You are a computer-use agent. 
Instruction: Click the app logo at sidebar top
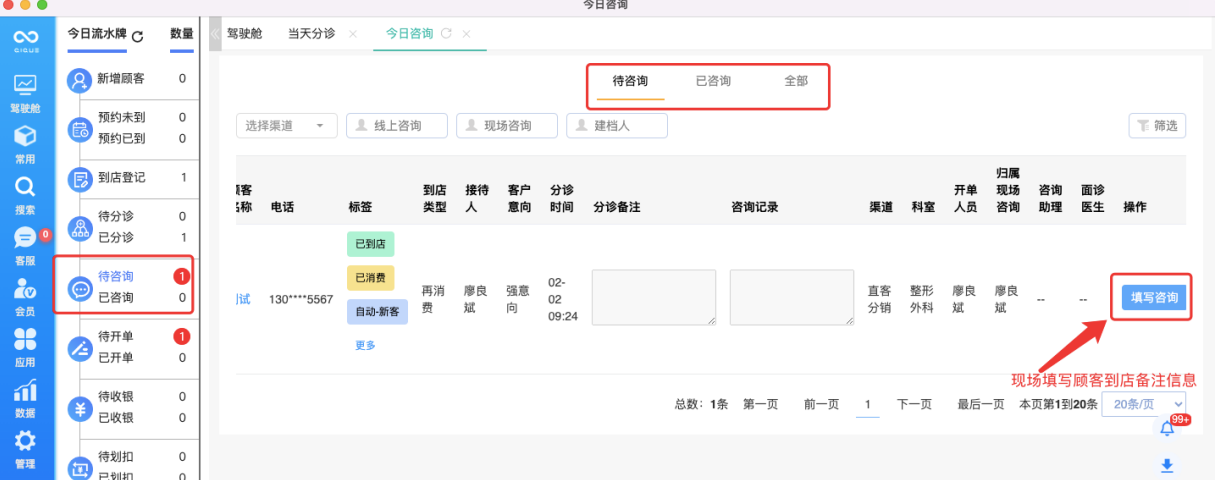(25, 41)
